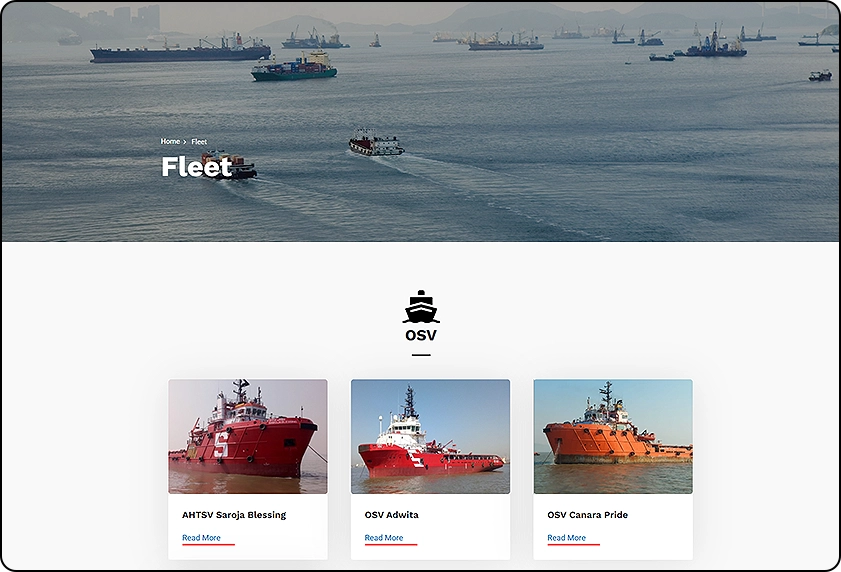The image size is (841, 572).
Task: Read More about AHTSV Saroja Blessing
Action: 201,538
